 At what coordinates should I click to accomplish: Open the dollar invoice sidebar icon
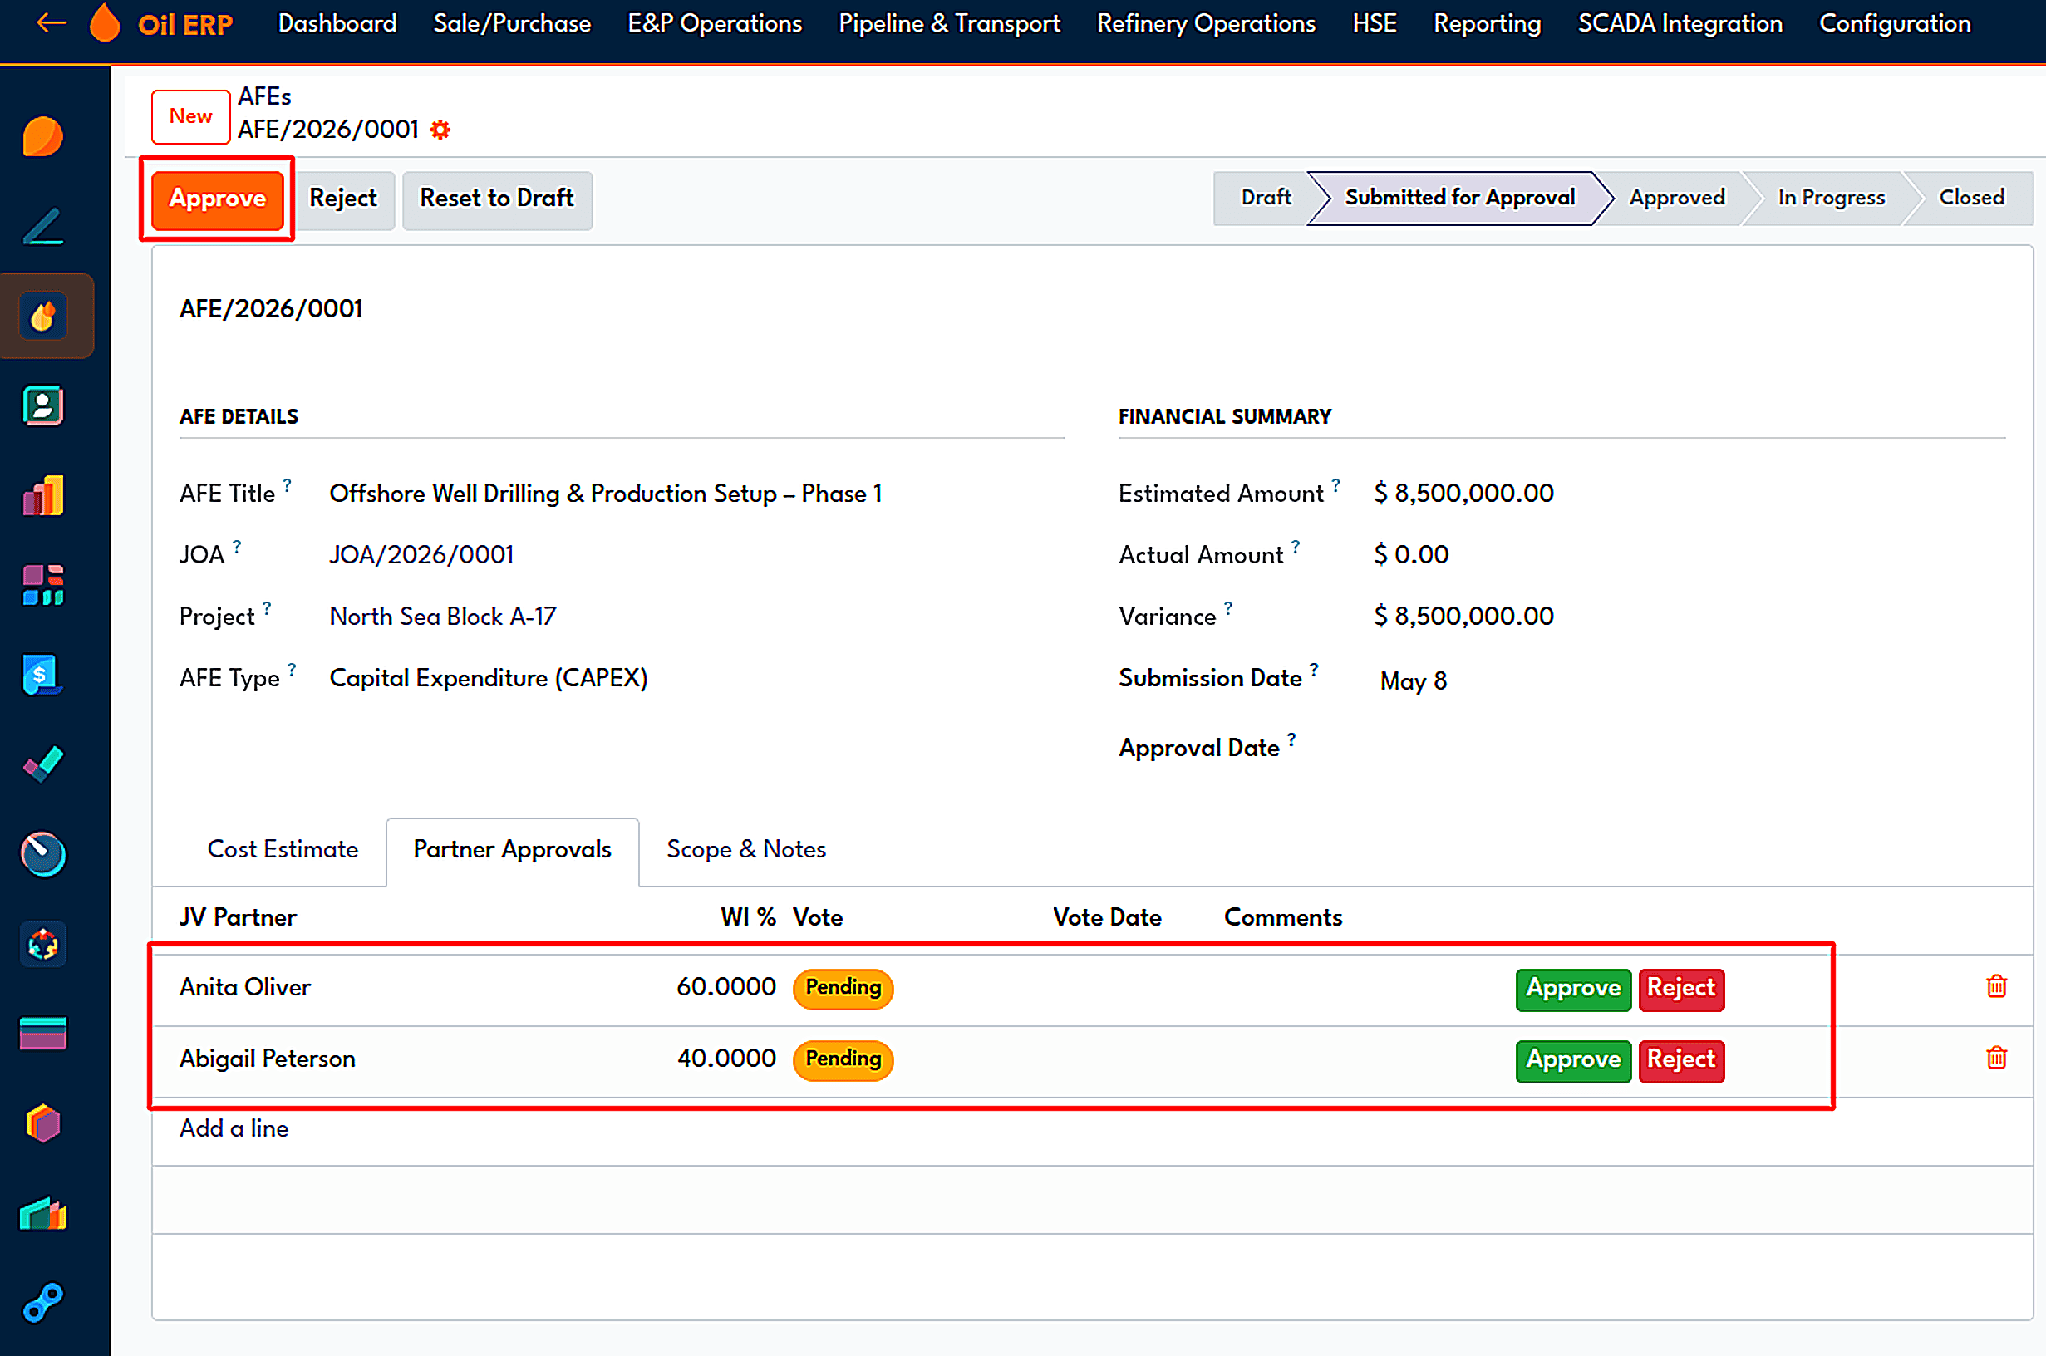[43, 675]
